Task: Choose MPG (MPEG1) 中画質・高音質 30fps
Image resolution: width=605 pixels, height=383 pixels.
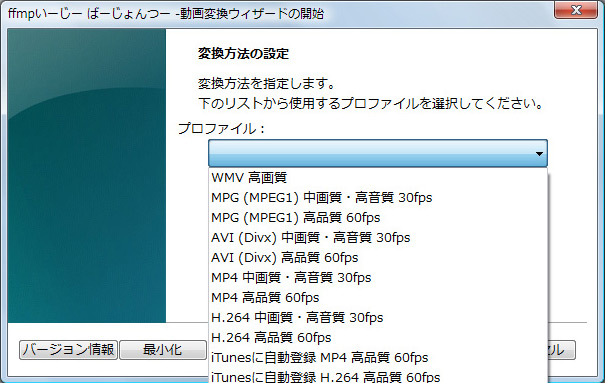Action: [378, 198]
